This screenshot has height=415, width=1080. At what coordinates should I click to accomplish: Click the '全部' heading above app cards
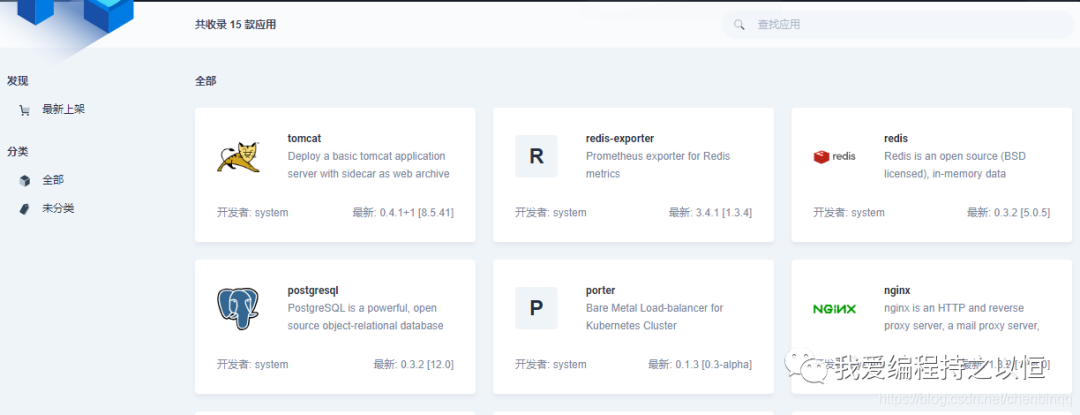coord(205,81)
